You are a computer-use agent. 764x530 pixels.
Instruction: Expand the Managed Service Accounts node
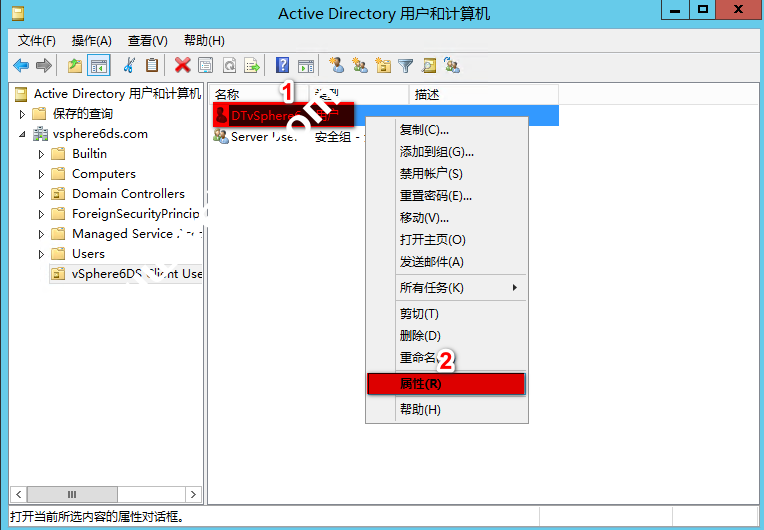[x=41, y=234]
